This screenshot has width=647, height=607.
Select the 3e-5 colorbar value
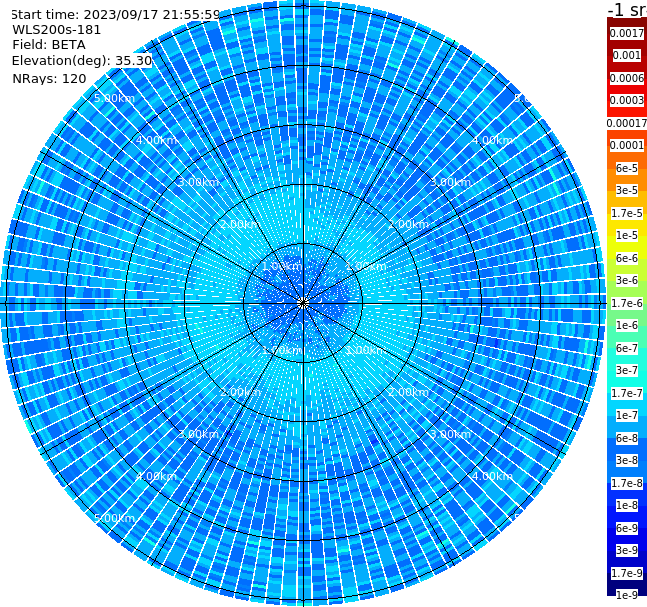point(627,190)
